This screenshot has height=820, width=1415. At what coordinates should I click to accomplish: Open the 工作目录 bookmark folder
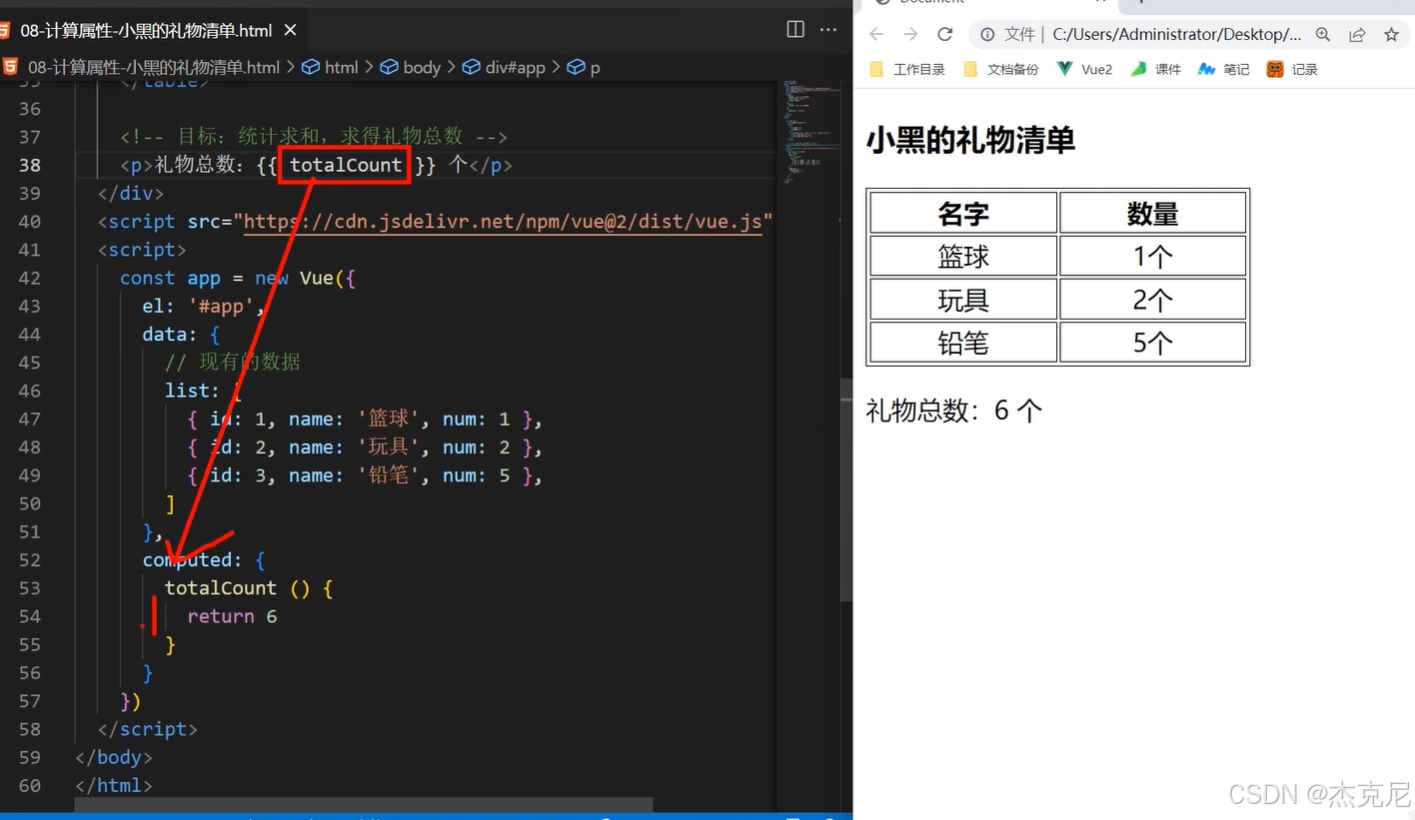tap(907, 69)
